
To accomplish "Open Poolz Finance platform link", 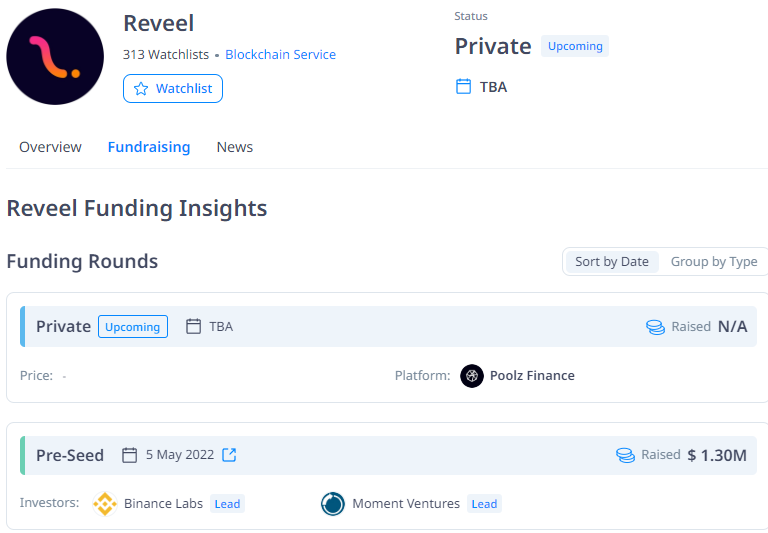I will point(532,376).
